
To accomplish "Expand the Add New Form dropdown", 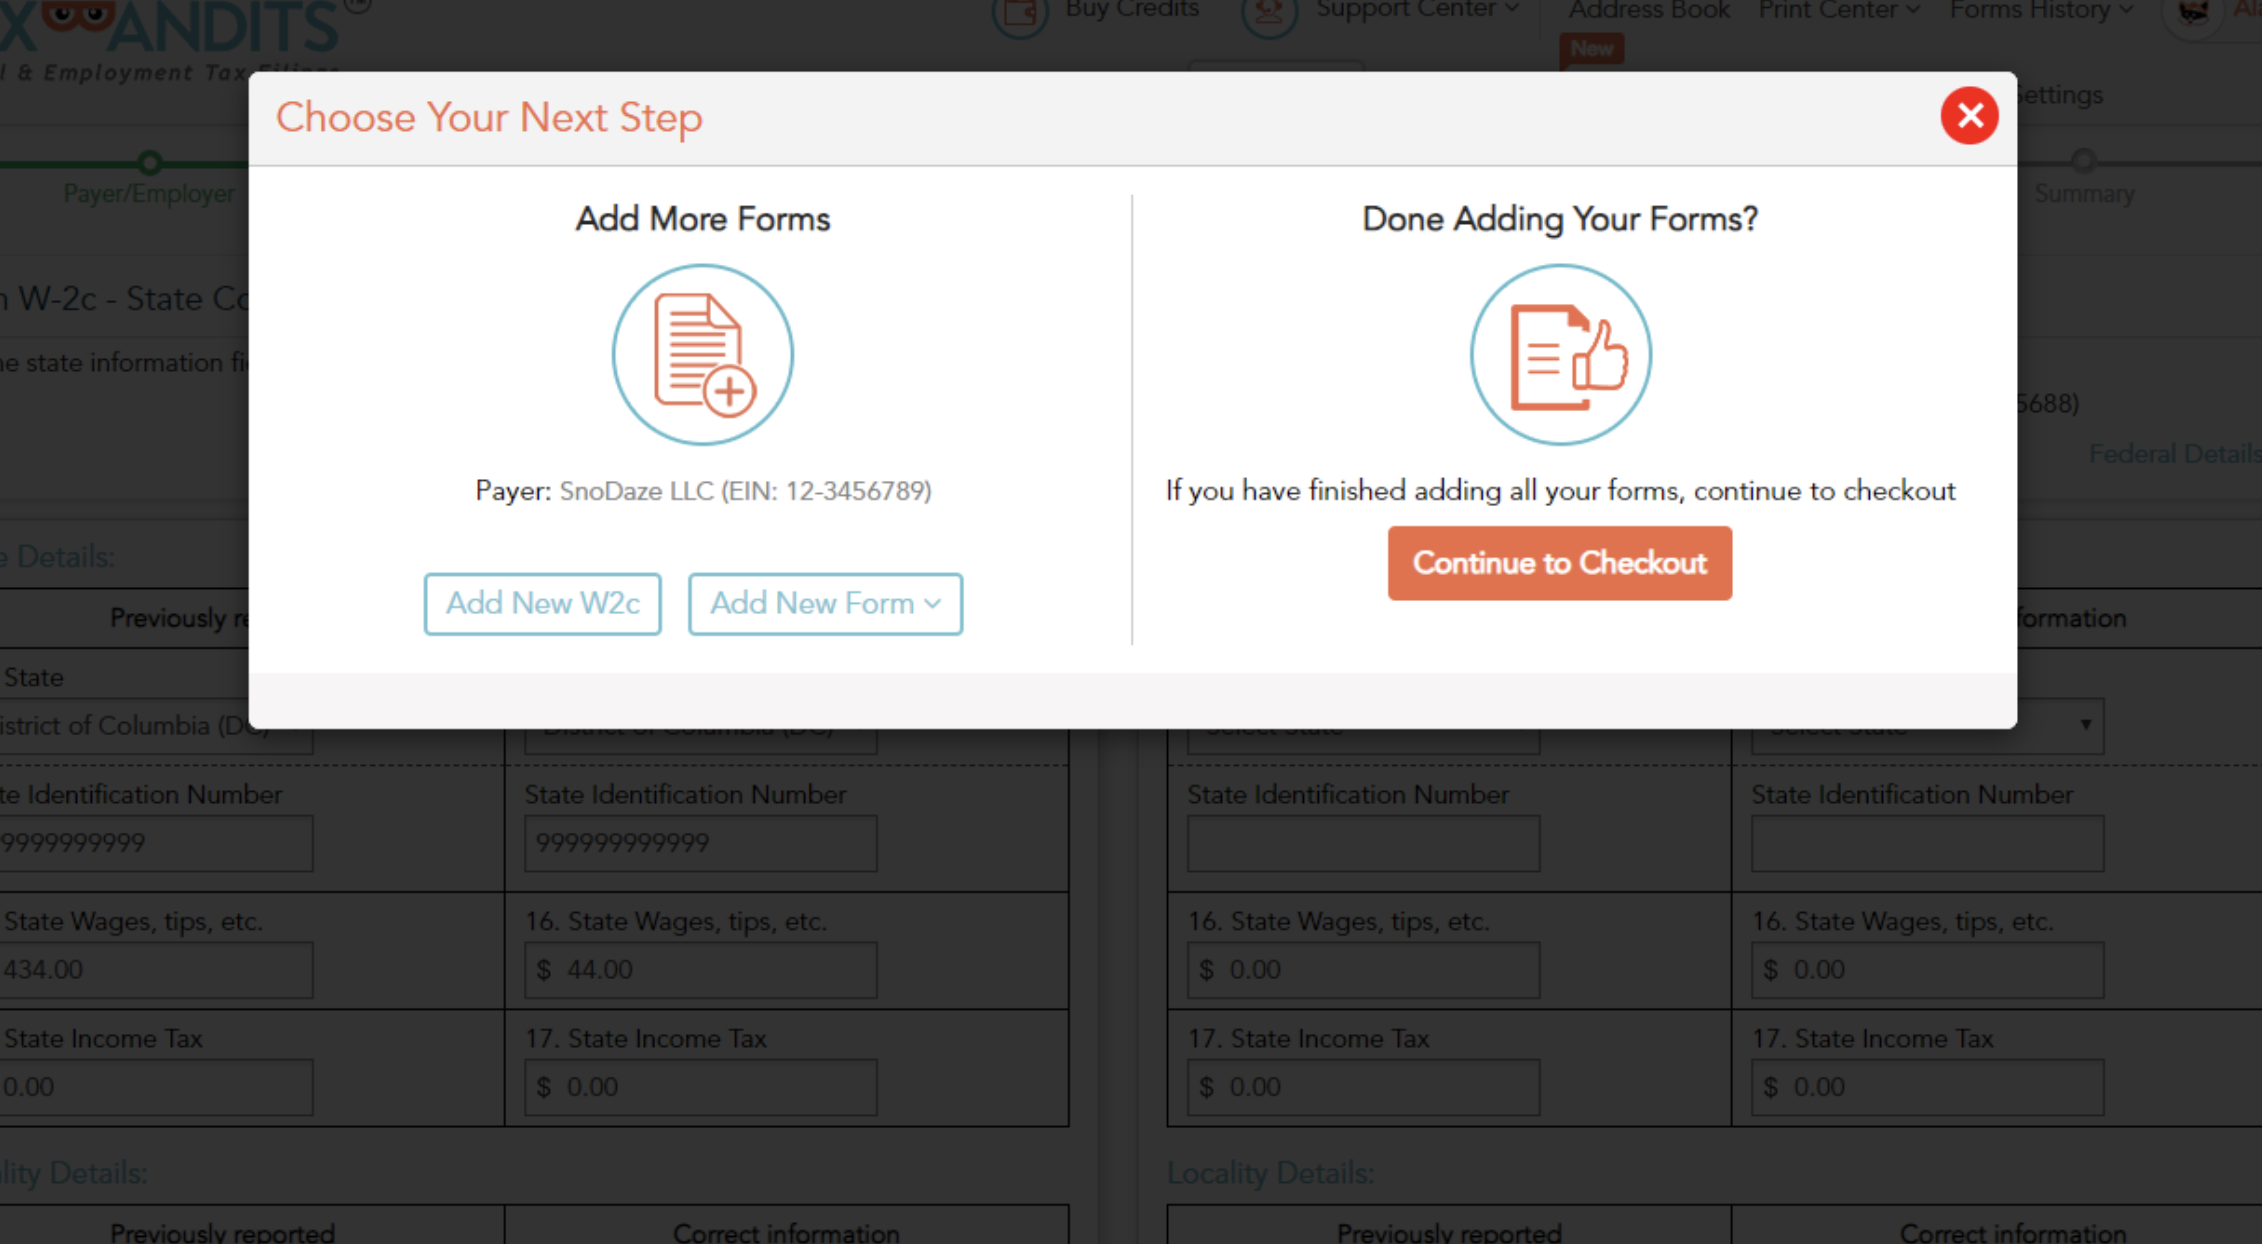I will [824, 603].
